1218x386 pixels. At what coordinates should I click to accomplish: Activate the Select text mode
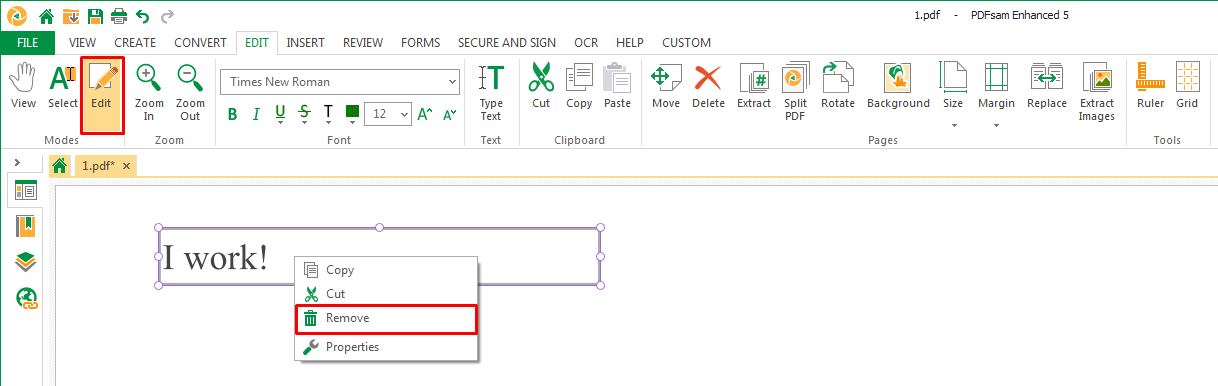62,86
